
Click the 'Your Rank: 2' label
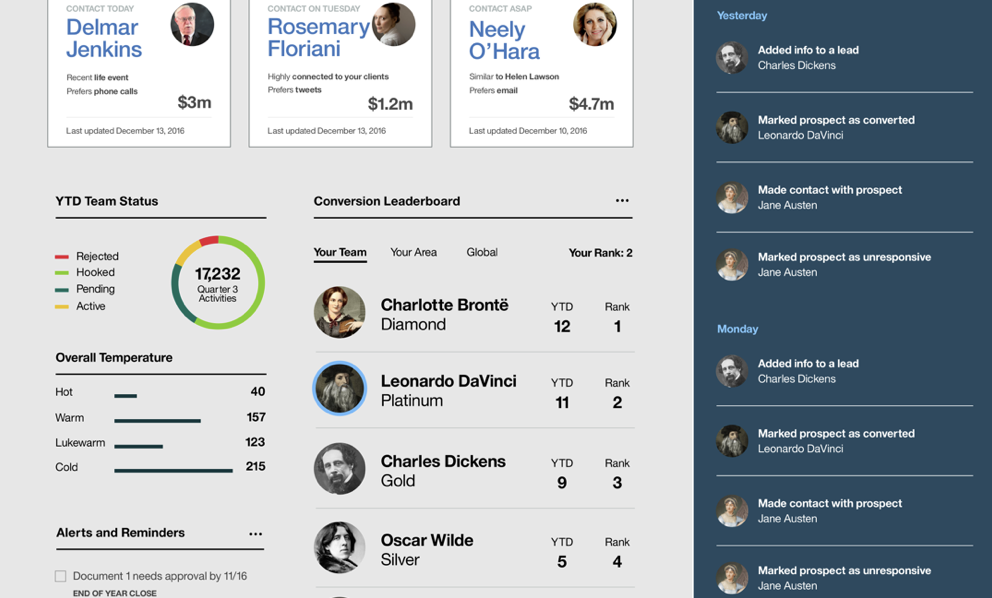click(x=600, y=252)
